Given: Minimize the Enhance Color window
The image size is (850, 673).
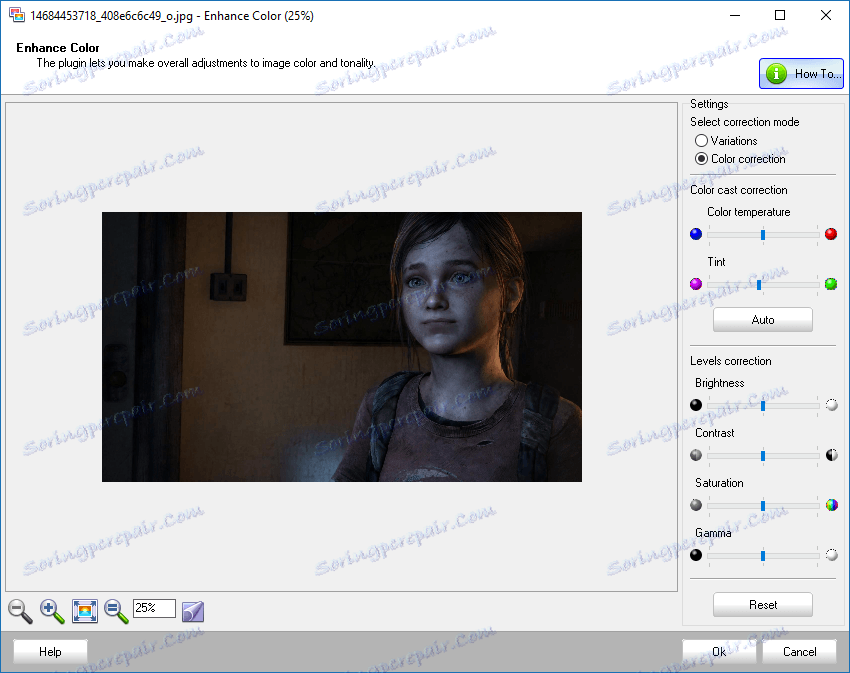Looking at the screenshot, I should click(735, 15).
